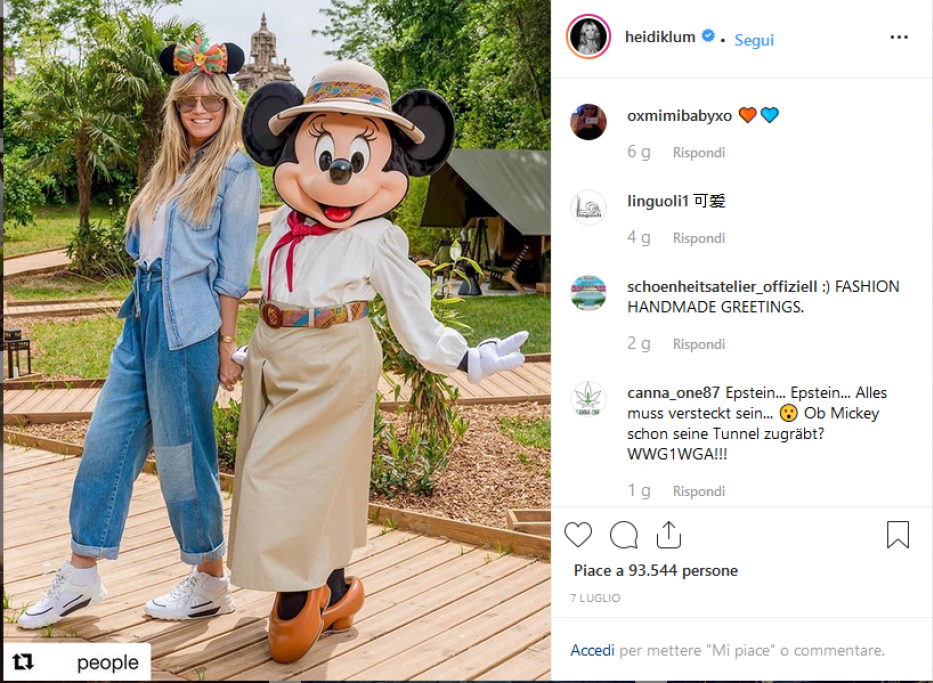Screen dimensions: 933x683
Task: Click the 7 LUGLIO post date
Action: tap(595, 598)
